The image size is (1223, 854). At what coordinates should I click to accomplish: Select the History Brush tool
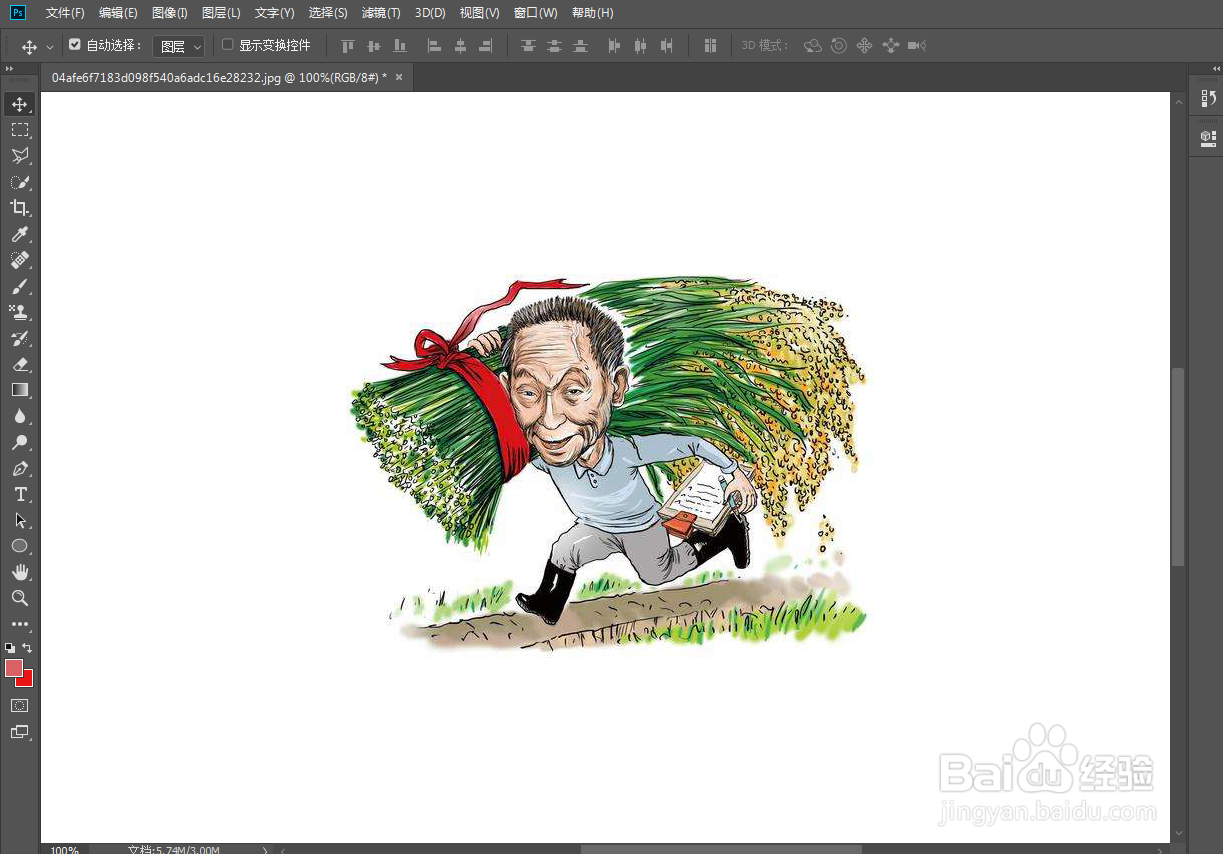coord(20,338)
